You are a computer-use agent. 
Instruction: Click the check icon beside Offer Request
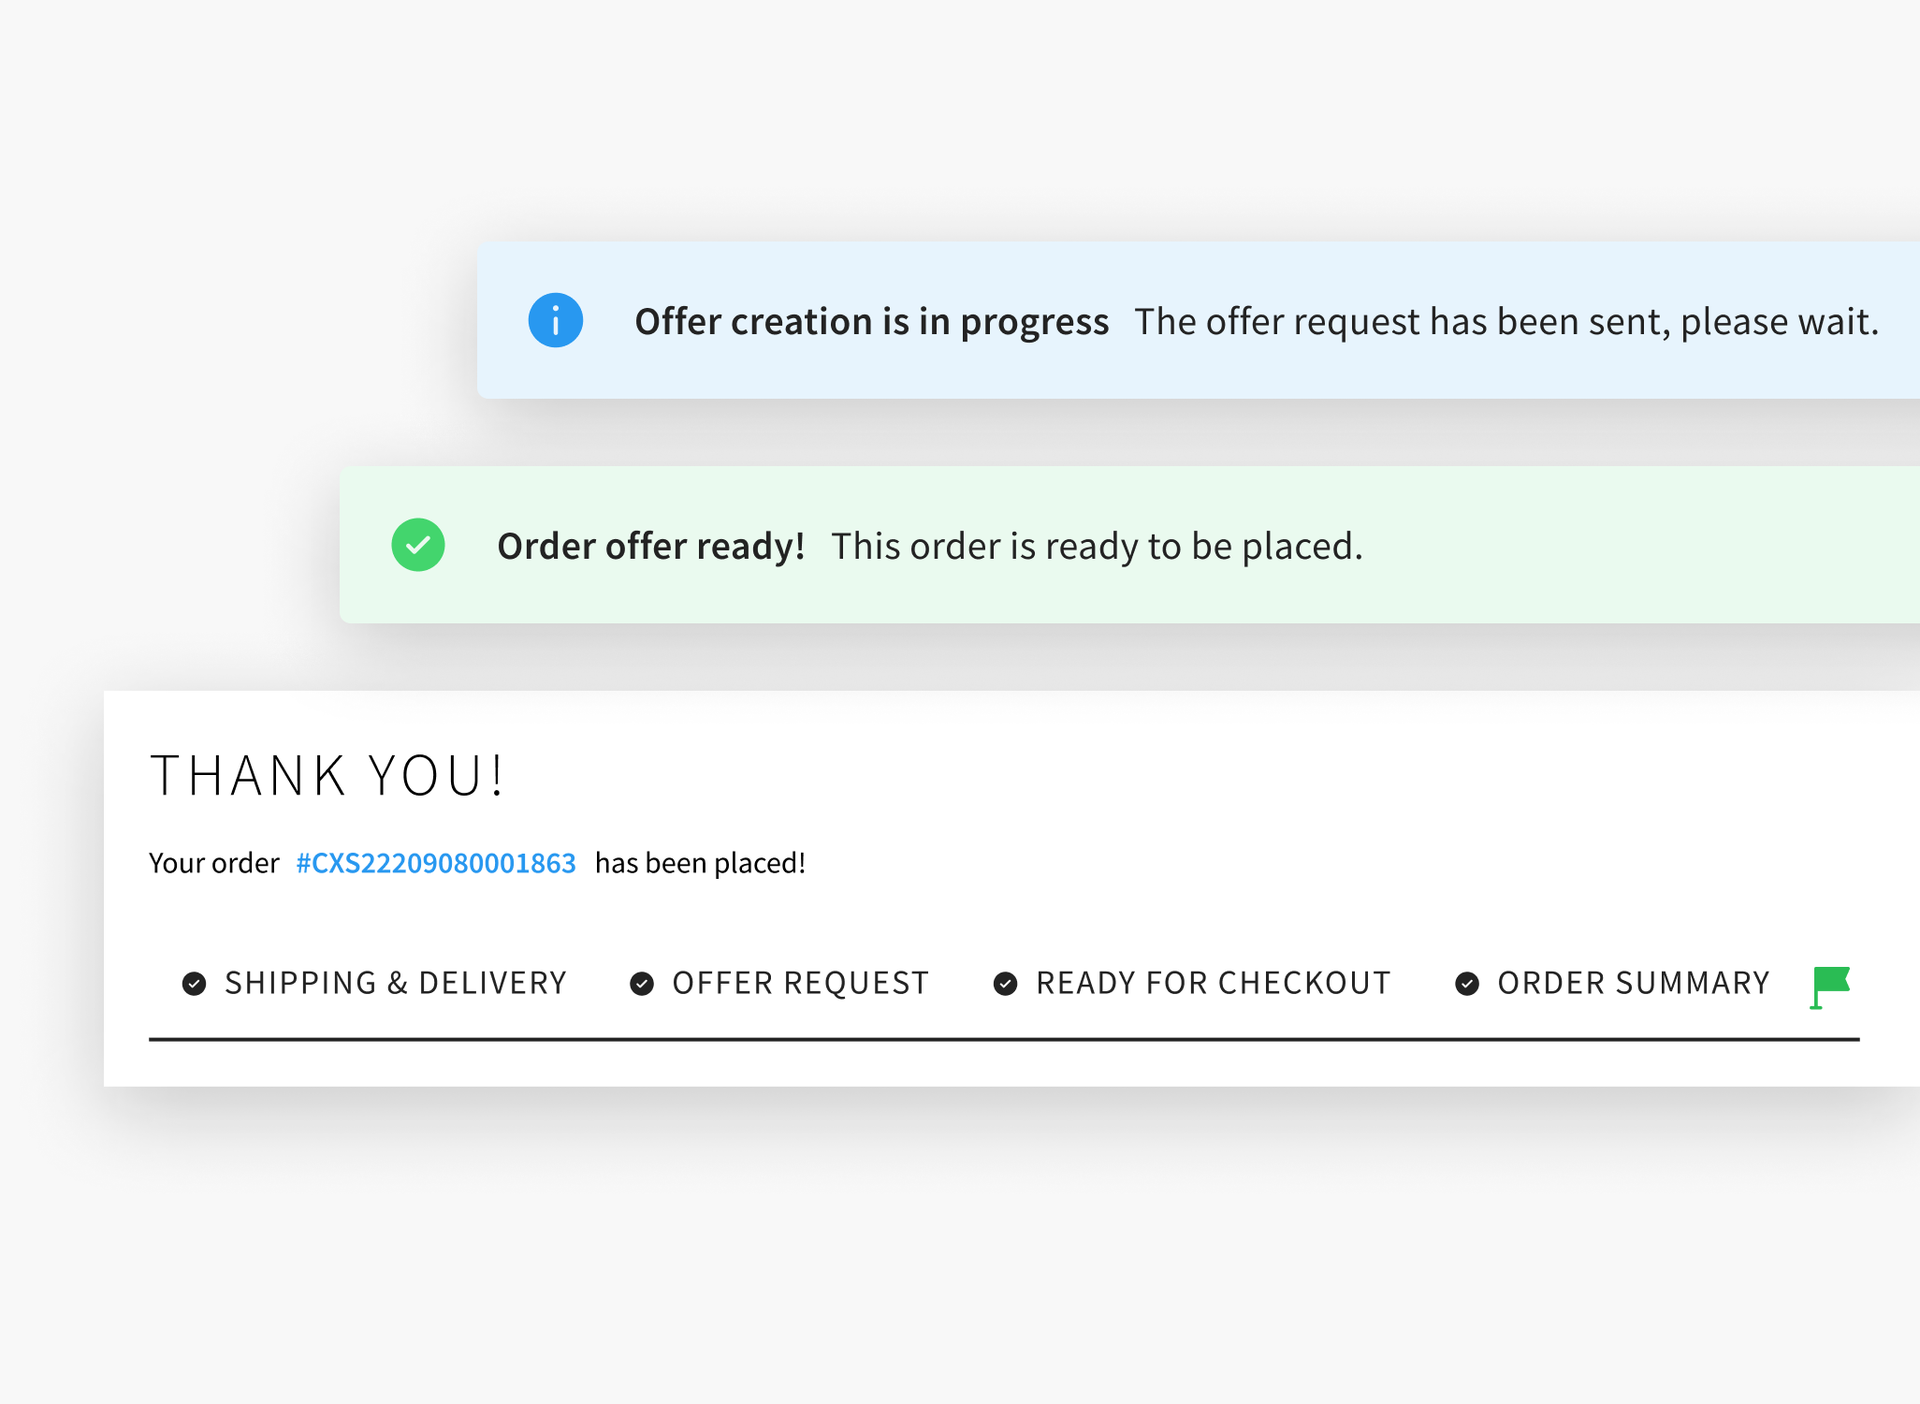pos(642,984)
